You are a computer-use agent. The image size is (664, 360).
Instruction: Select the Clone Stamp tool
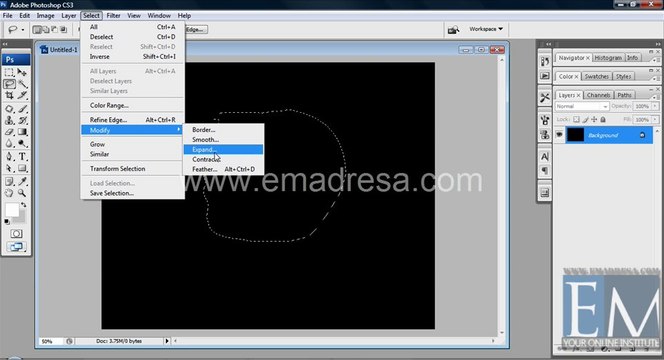click(9, 121)
